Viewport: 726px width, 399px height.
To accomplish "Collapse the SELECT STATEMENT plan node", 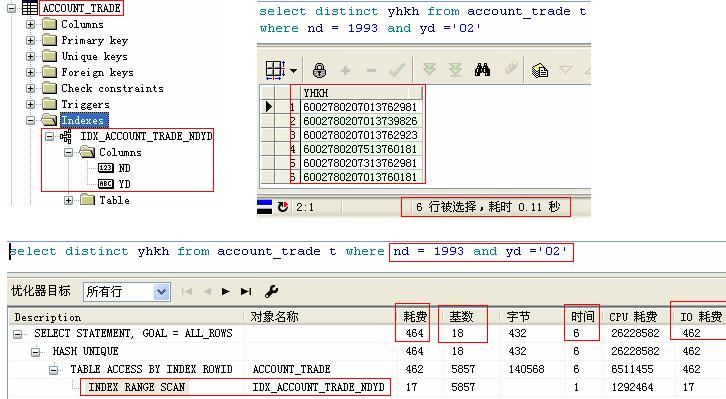I will click(x=18, y=334).
